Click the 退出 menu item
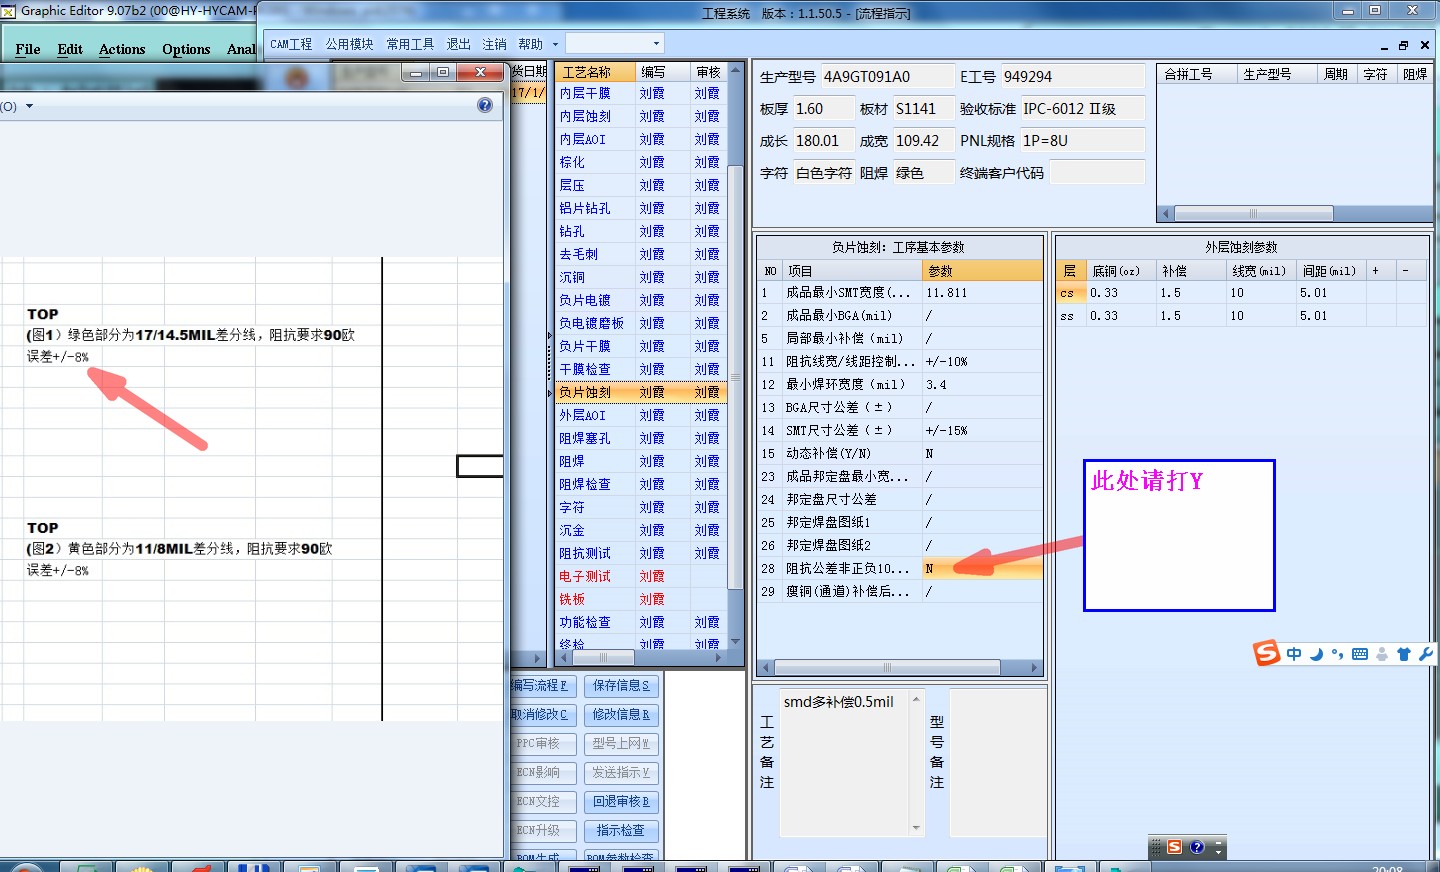1440x872 pixels. pos(458,44)
